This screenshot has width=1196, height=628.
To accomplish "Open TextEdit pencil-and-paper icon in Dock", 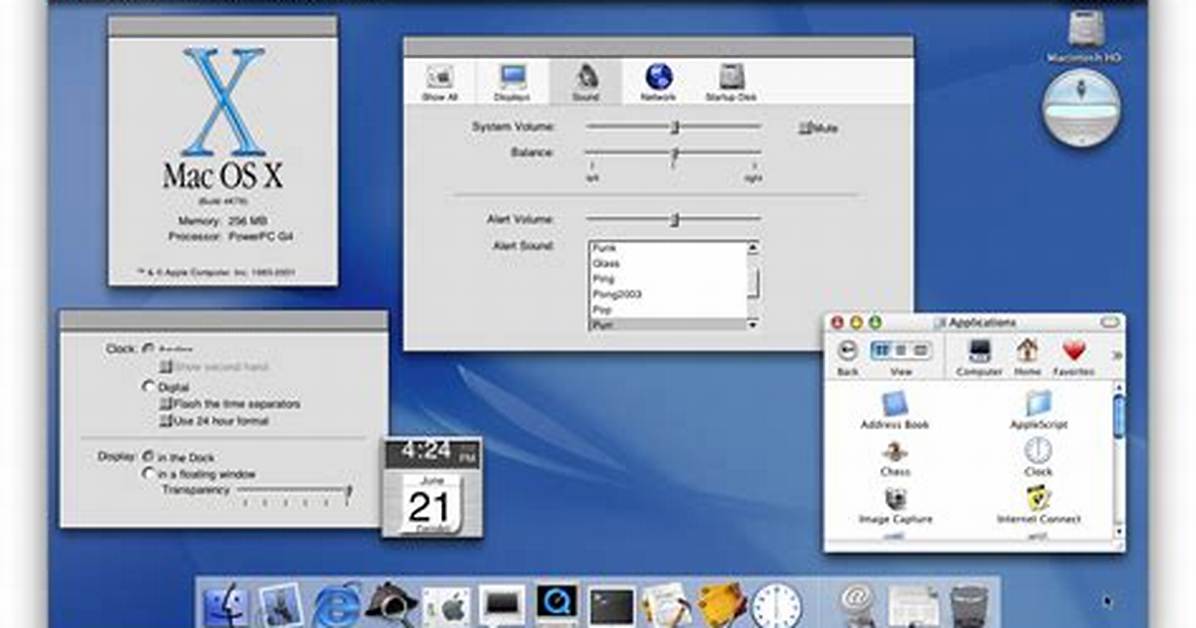I will coord(666,606).
